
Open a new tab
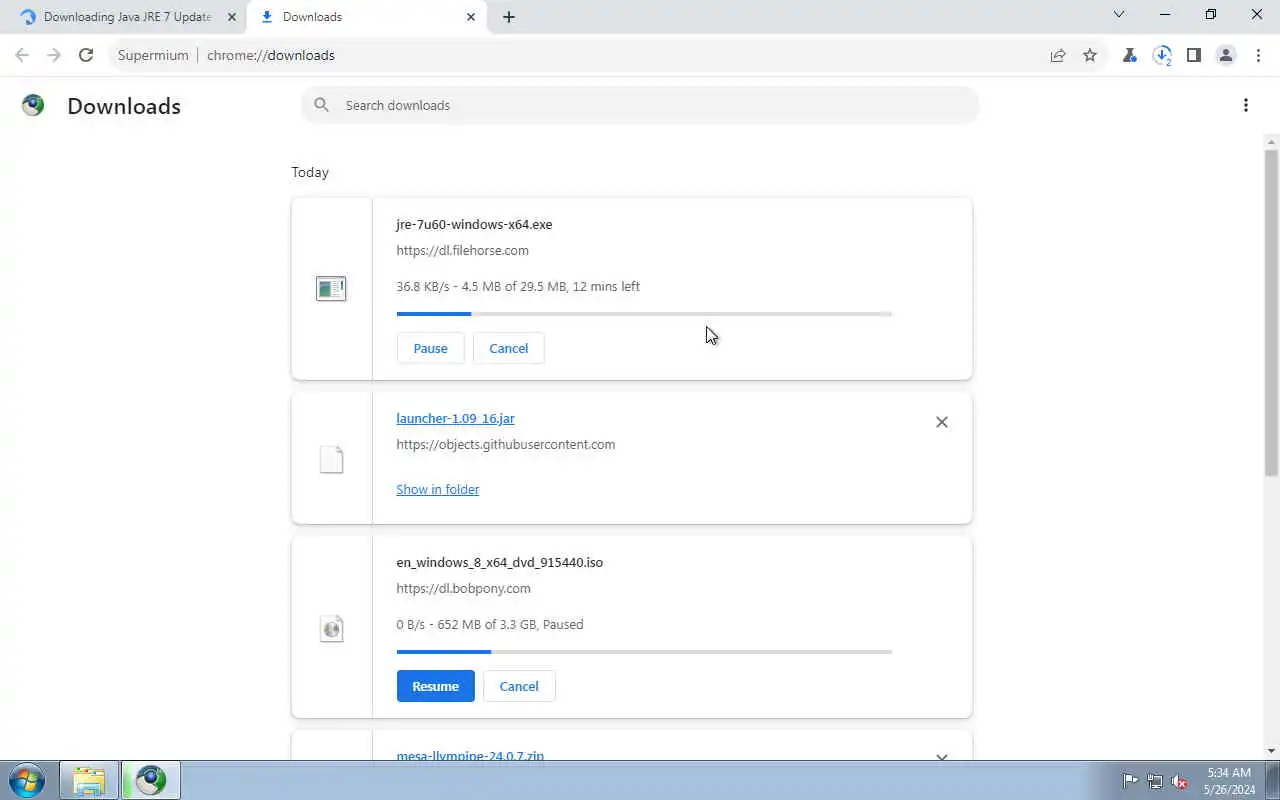(509, 17)
